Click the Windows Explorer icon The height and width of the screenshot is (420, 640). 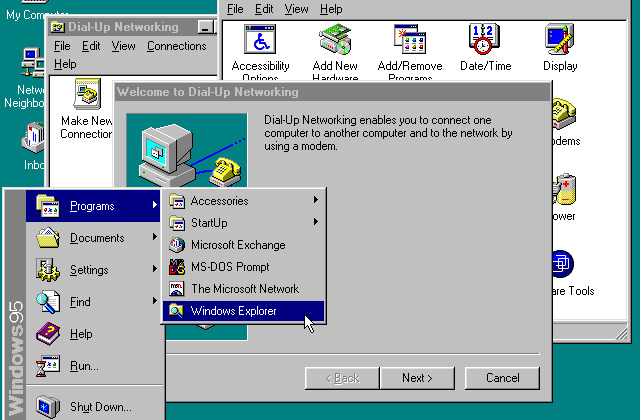(x=176, y=311)
